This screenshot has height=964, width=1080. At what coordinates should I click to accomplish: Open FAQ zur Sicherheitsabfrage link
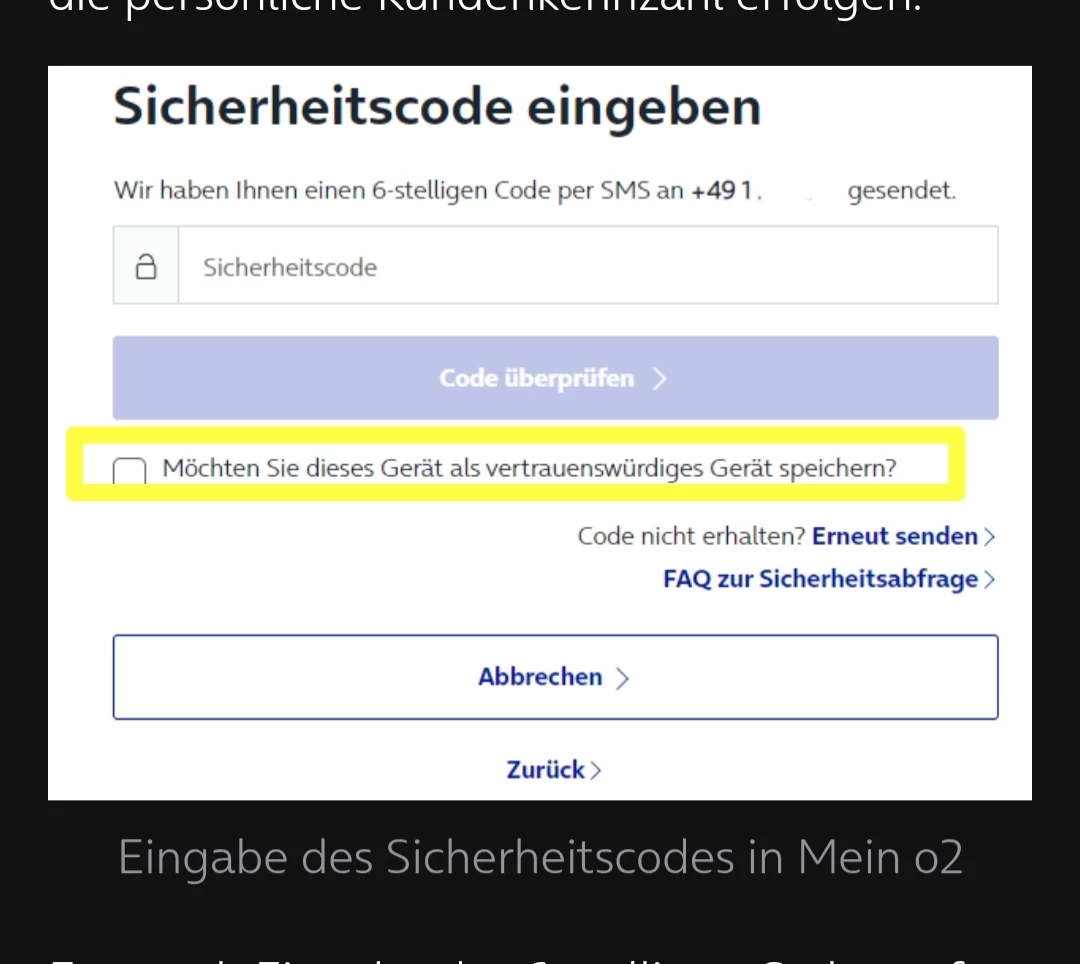tap(820, 579)
